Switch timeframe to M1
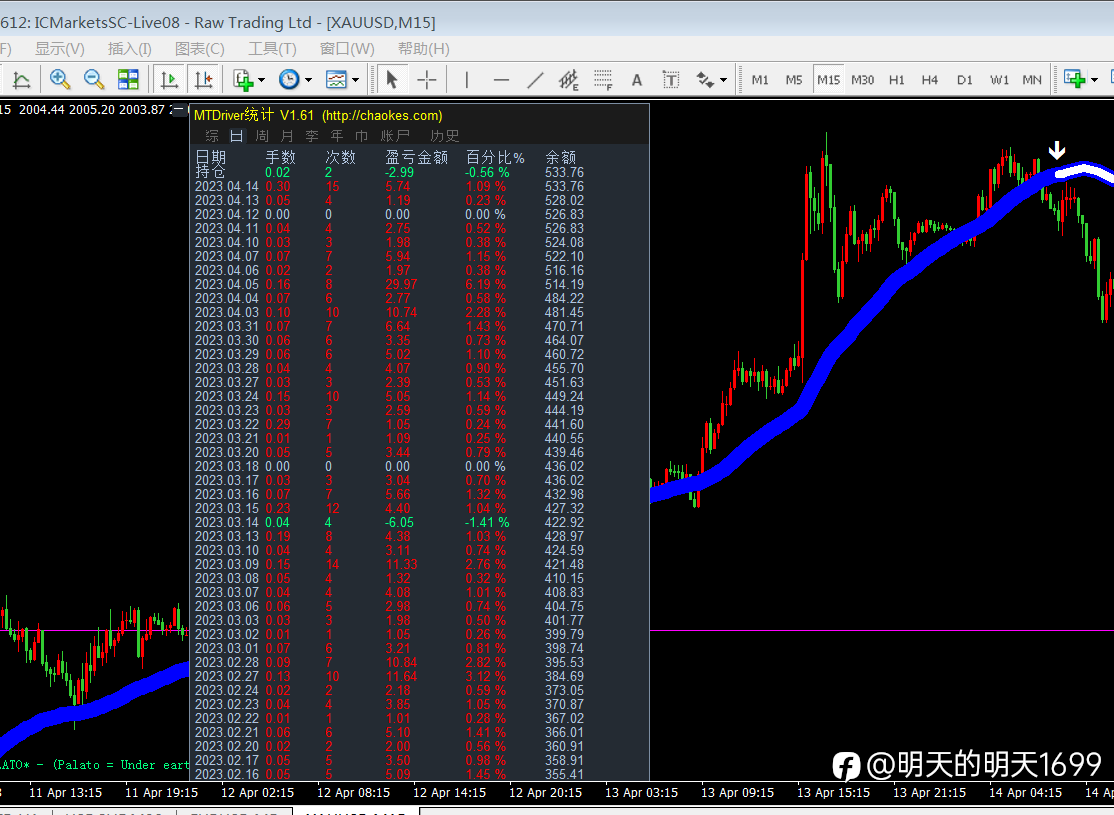Screen dimensions: 1114x815 760,80
